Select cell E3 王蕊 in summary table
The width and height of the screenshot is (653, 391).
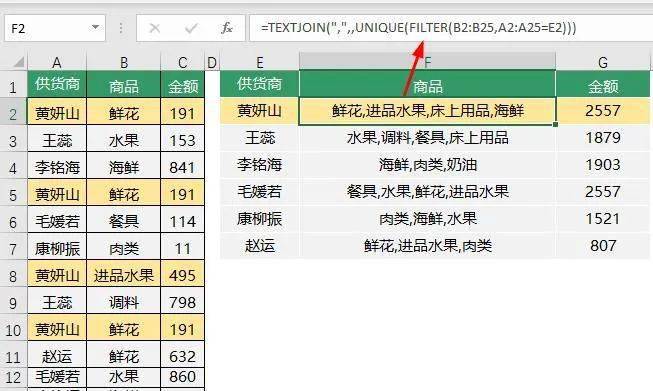259,138
